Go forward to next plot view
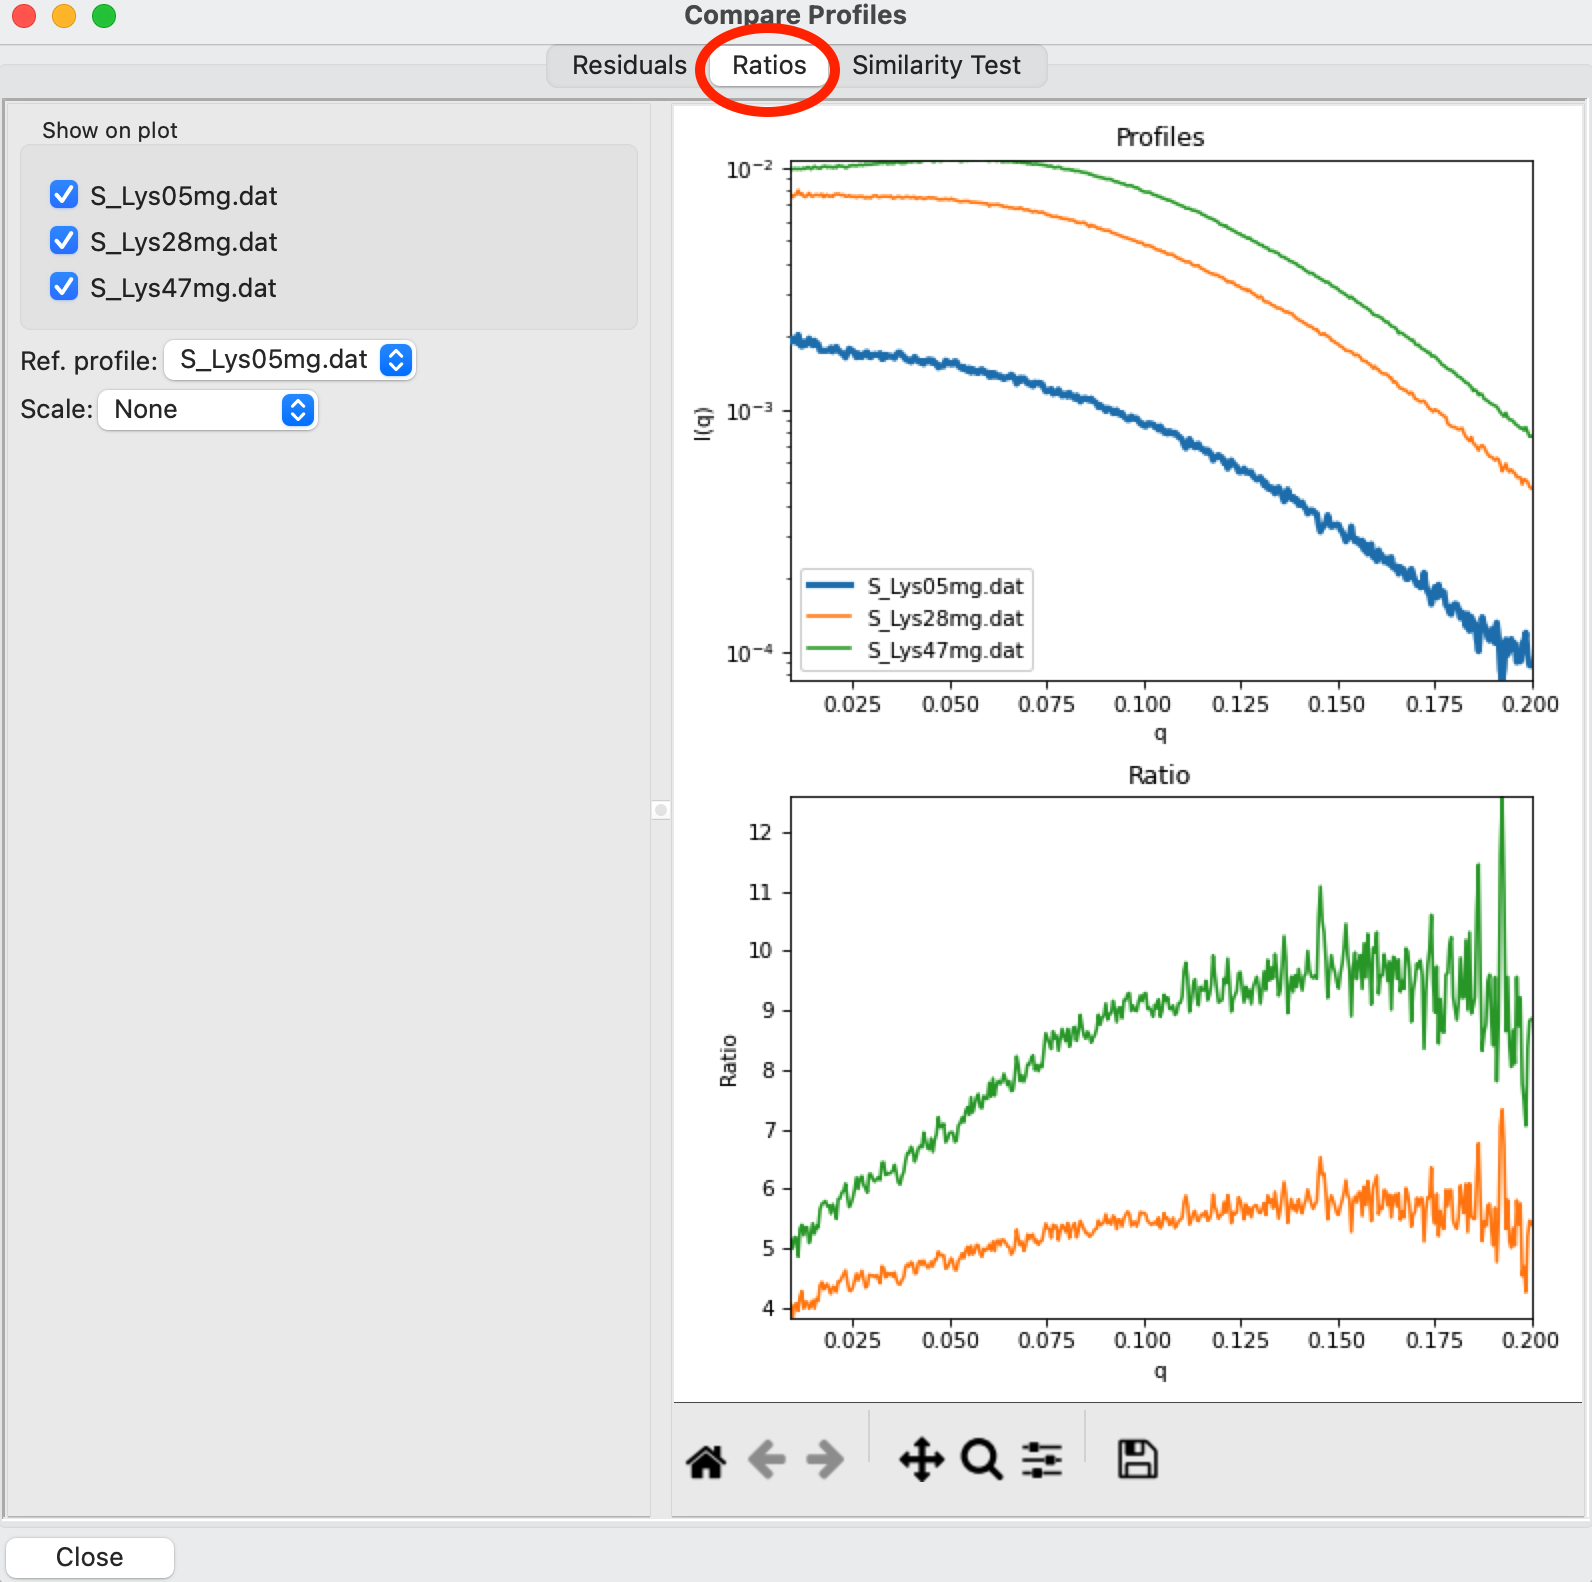 pos(825,1460)
